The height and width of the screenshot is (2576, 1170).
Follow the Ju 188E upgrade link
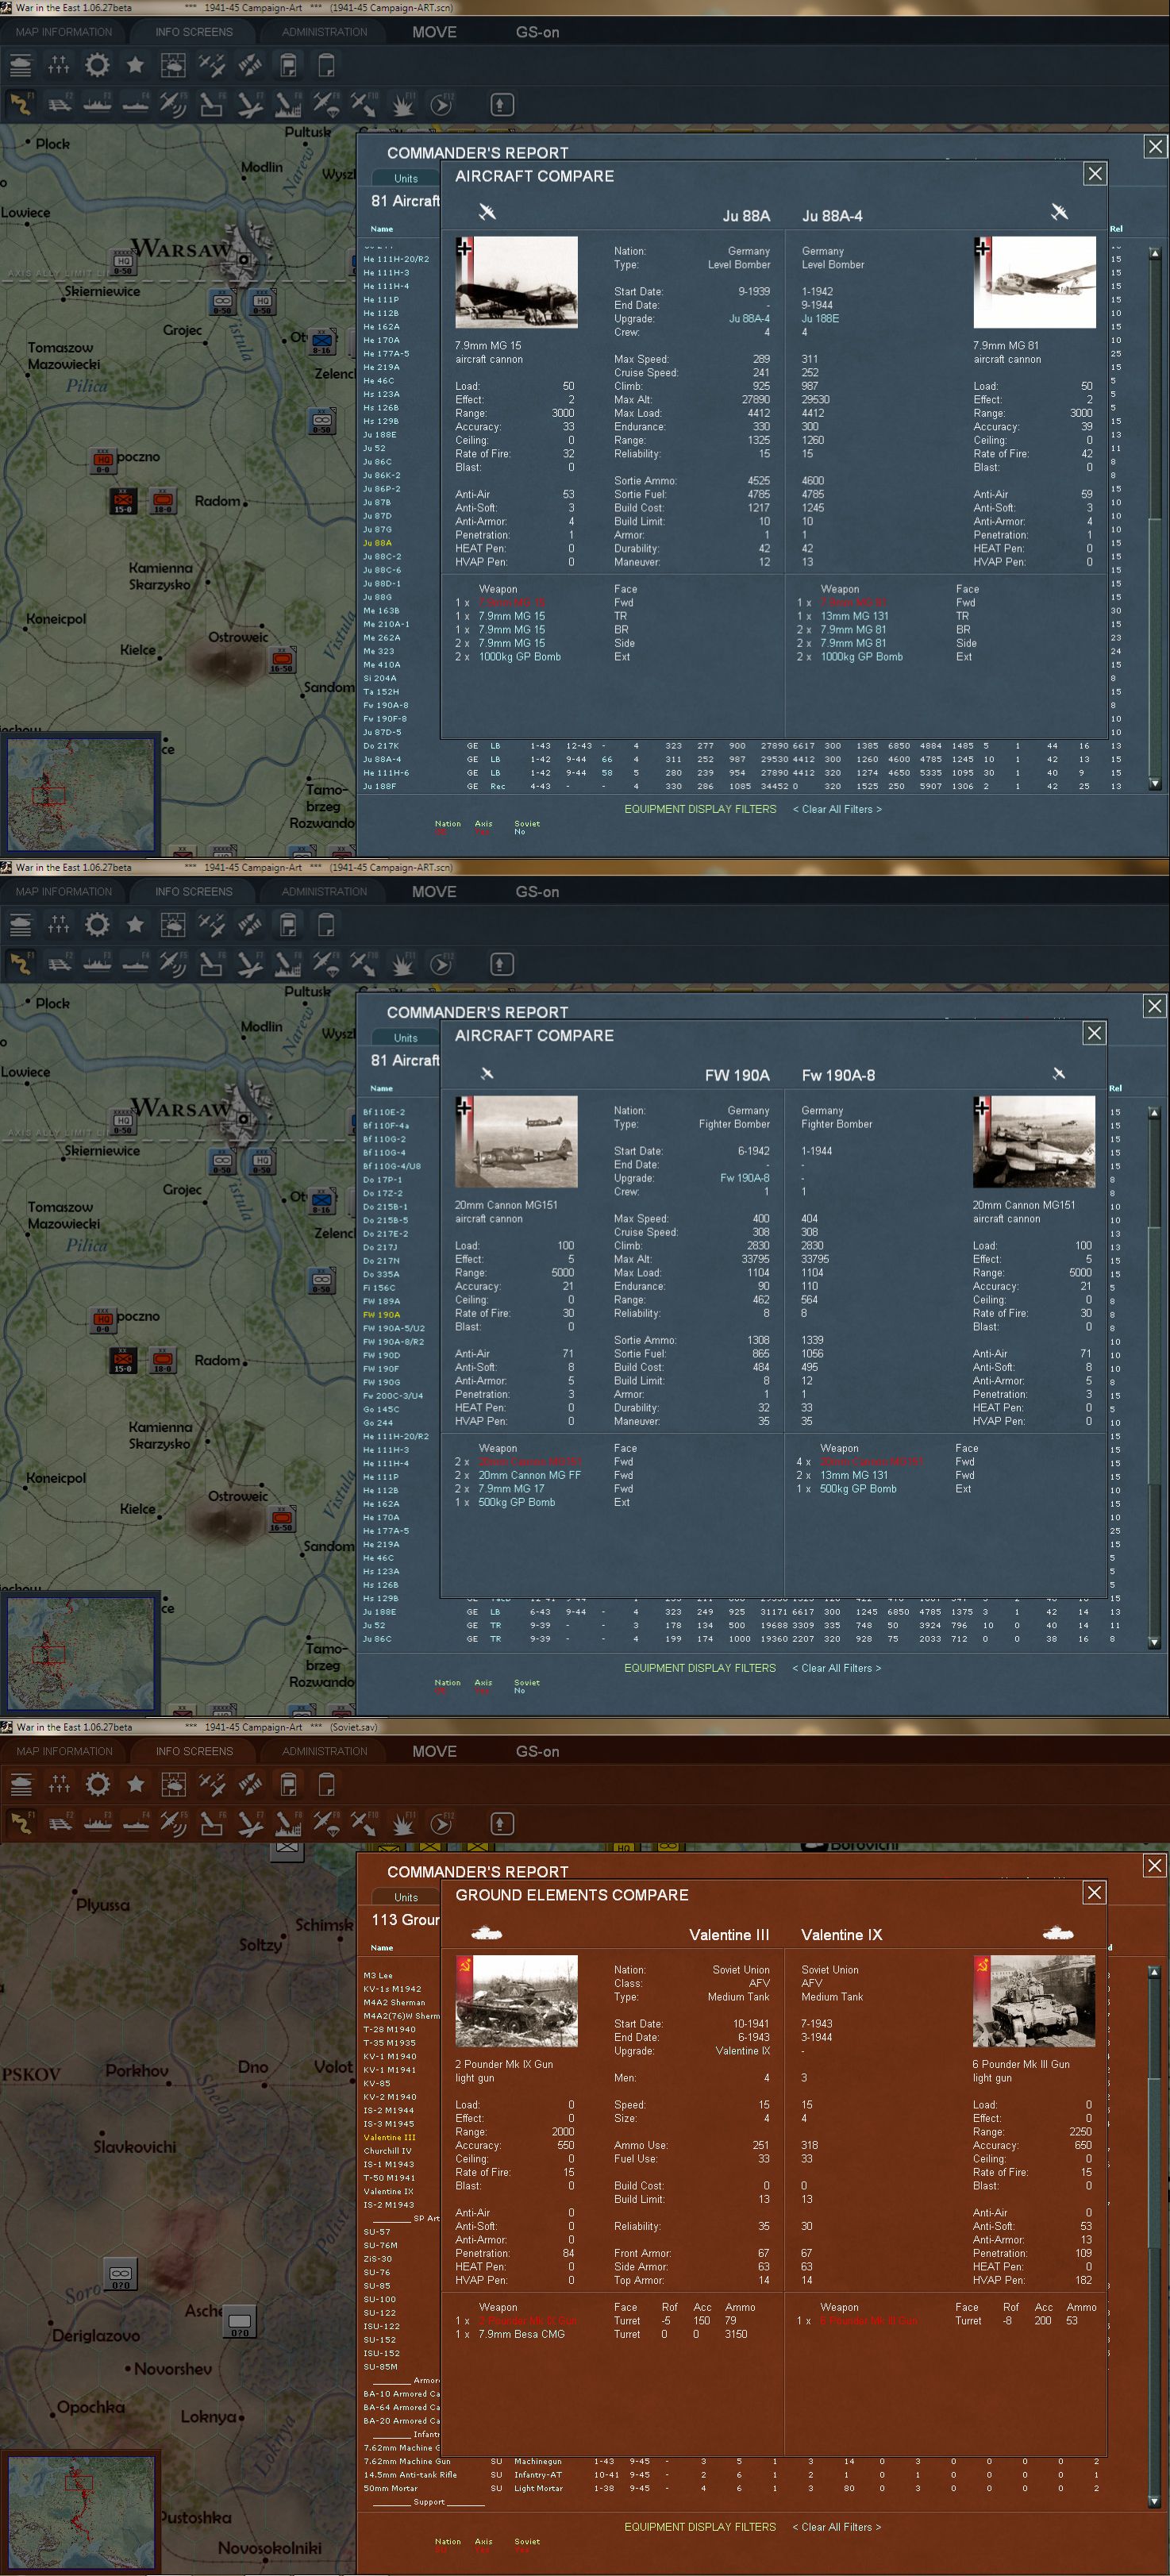(820, 319)
